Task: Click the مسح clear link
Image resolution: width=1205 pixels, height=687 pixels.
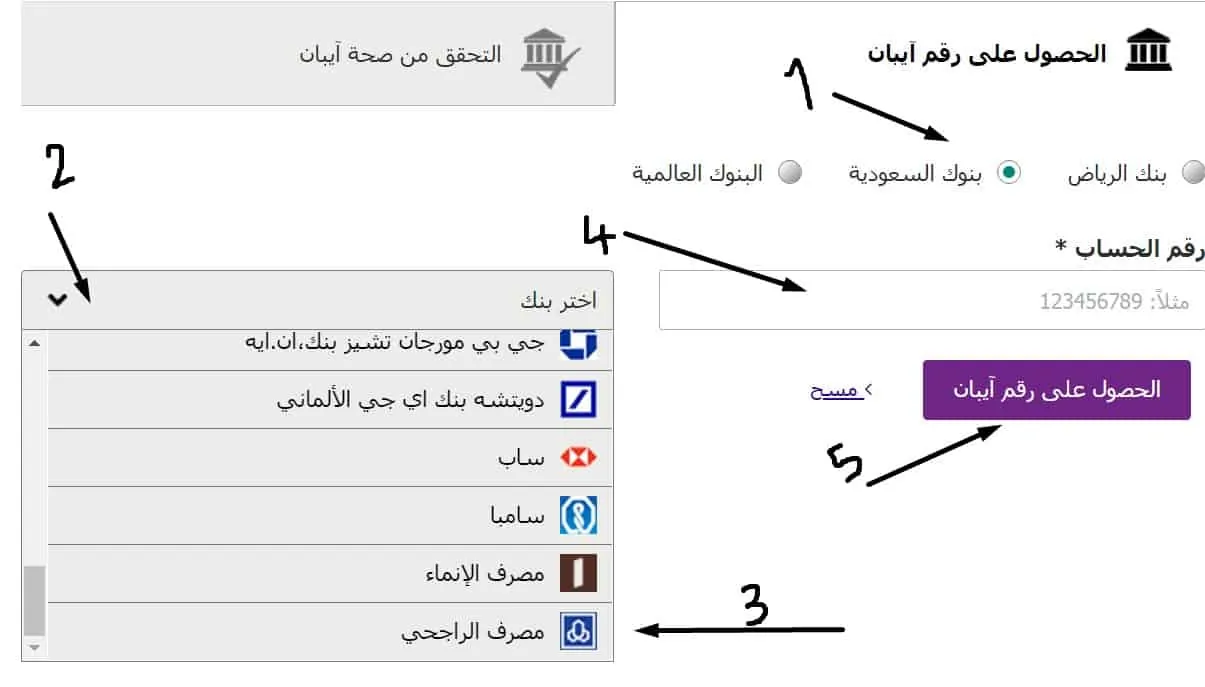Action: tap(837, 390)
